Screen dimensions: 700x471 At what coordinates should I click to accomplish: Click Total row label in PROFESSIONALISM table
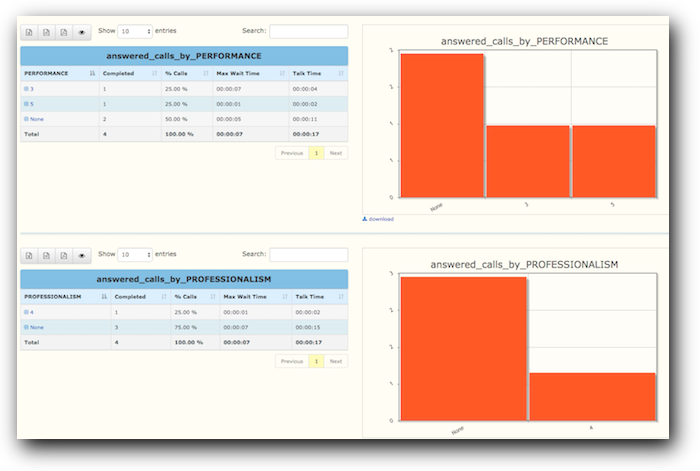pos(32,342)
